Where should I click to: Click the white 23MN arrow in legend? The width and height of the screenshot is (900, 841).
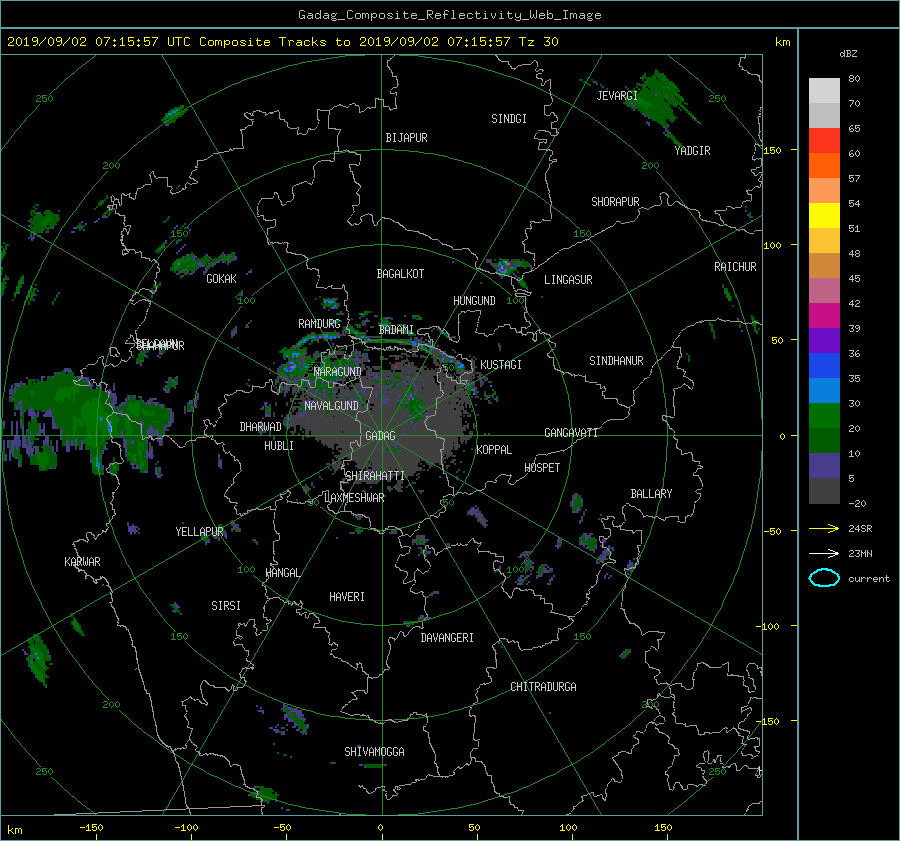pos(824,553)
